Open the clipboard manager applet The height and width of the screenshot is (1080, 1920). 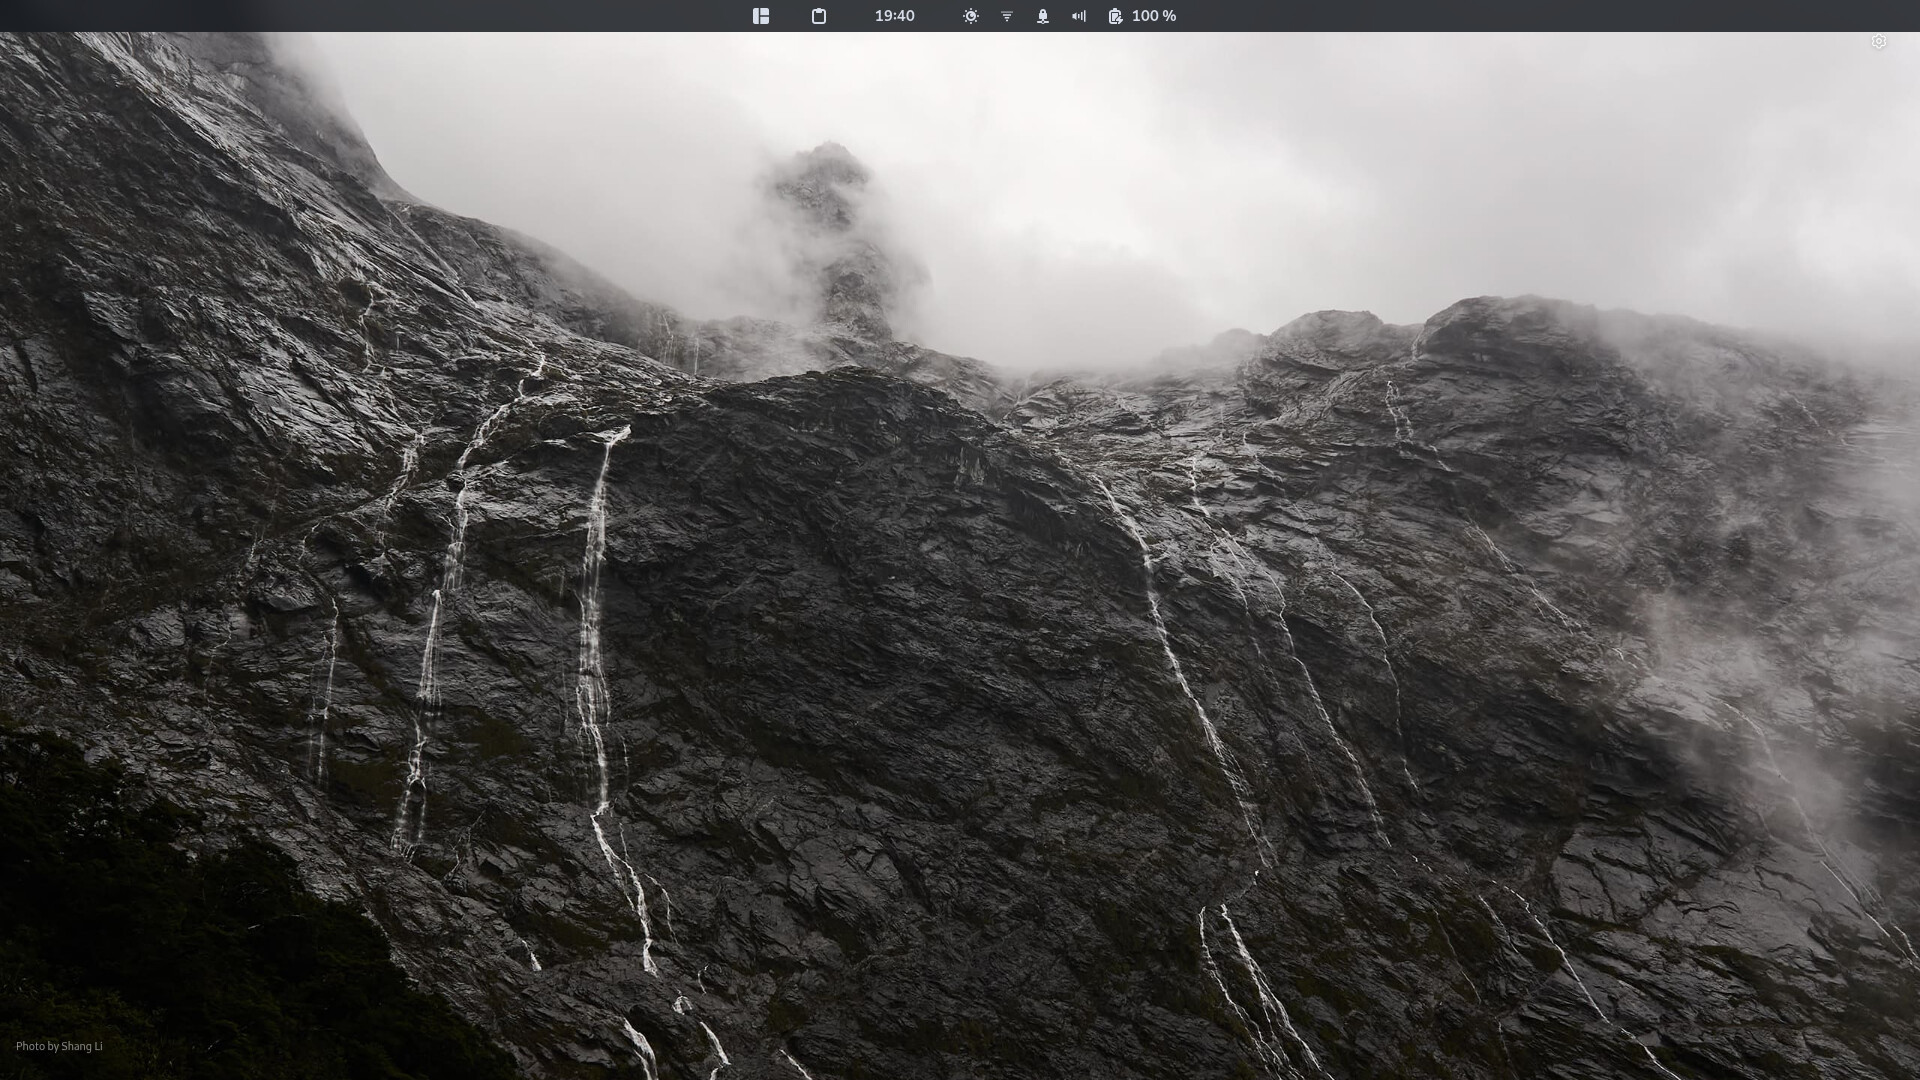point(819,16)
